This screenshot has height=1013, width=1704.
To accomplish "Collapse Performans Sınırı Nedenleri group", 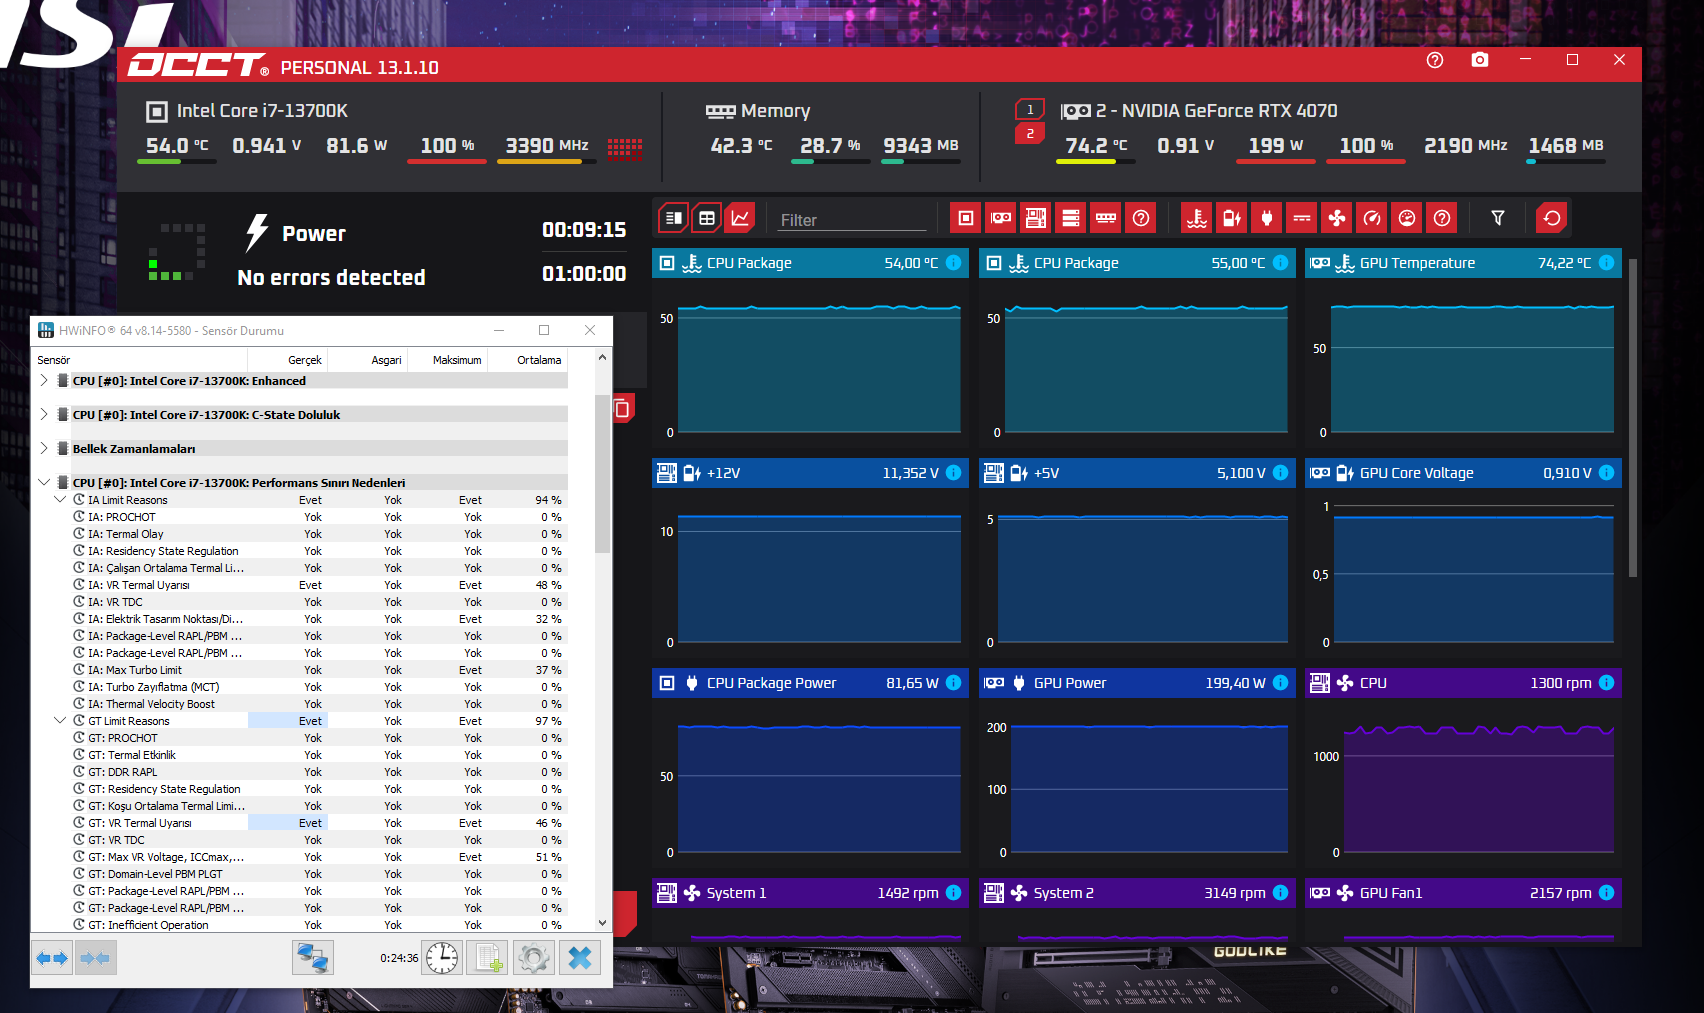I will click(x=44, y=483).
